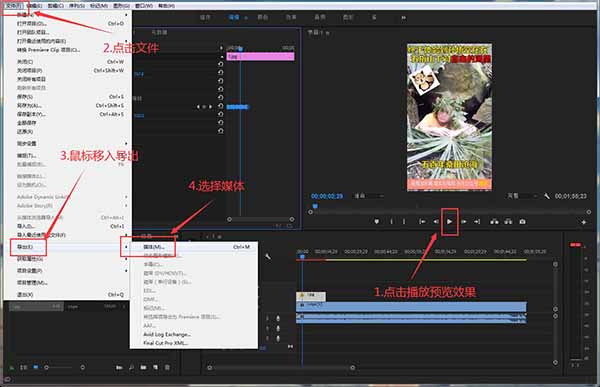Click the Project panel thumbnail zoom slider

tap(64, 367)
